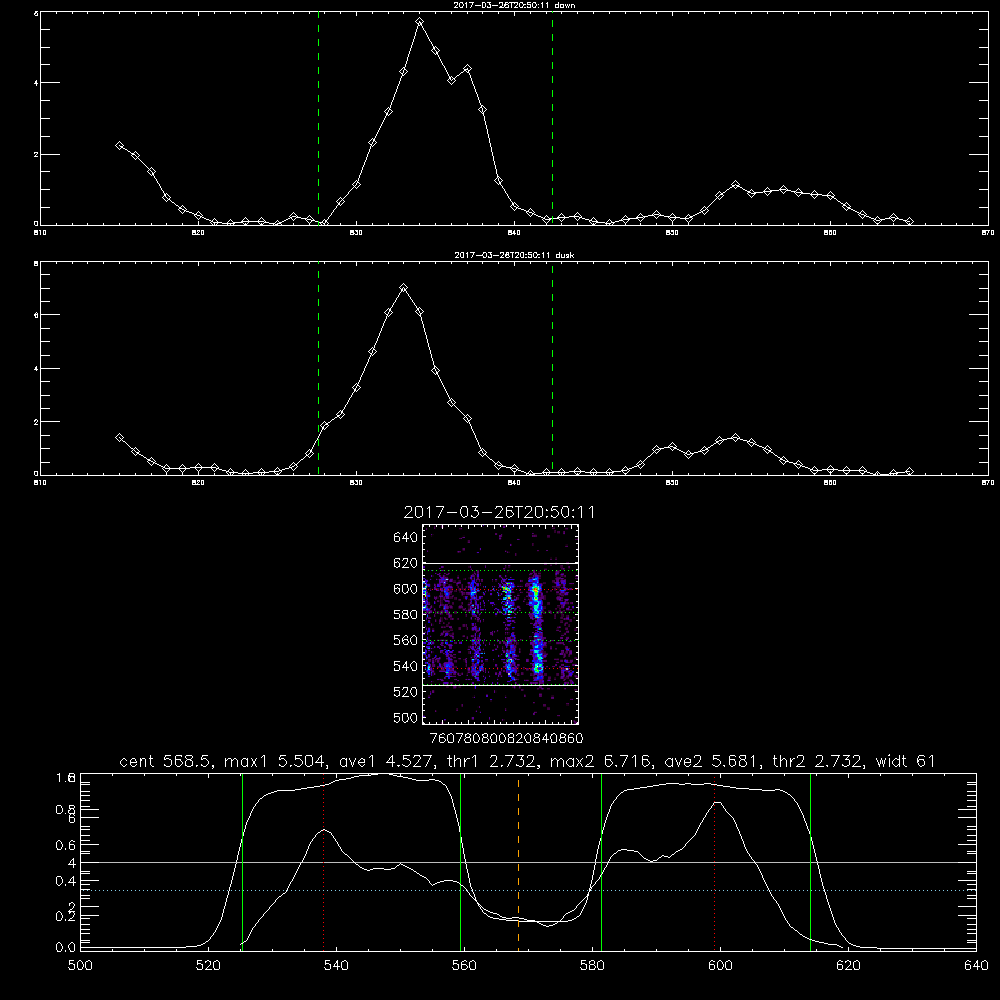Click bottom plot x-axis label 620

click(x=848, y=966)
